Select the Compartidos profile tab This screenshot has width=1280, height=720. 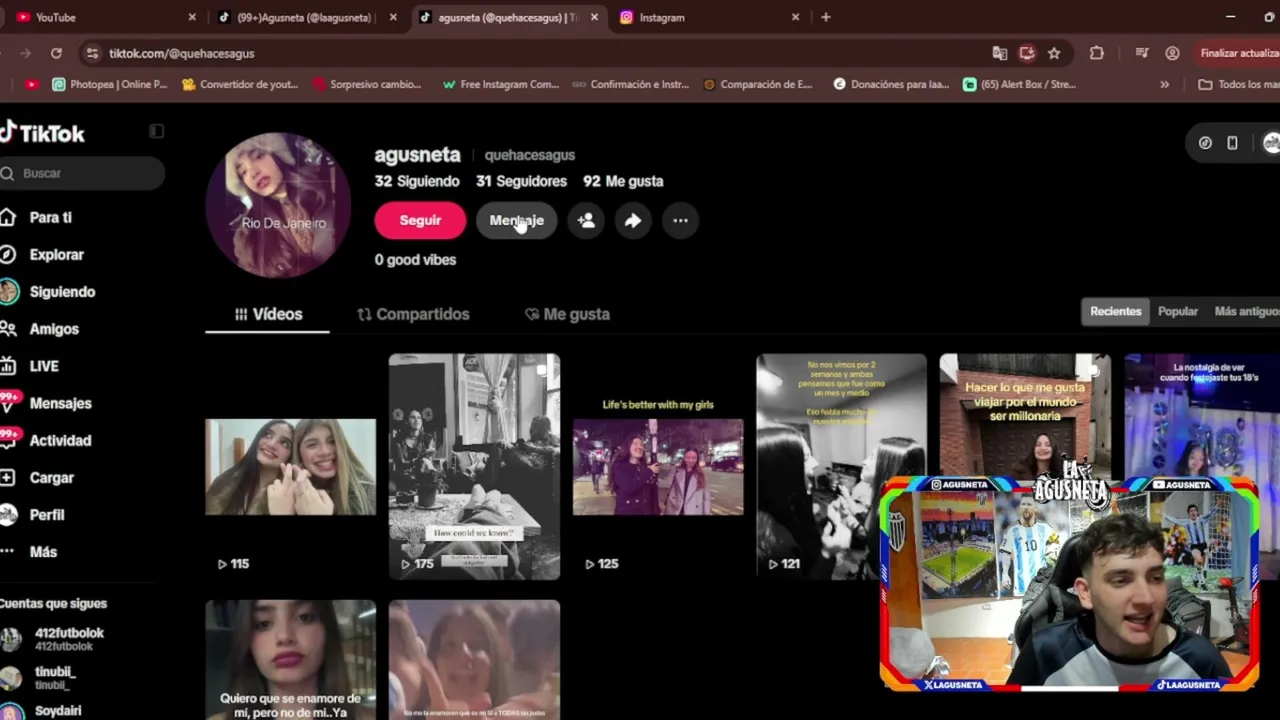[413, 314]
